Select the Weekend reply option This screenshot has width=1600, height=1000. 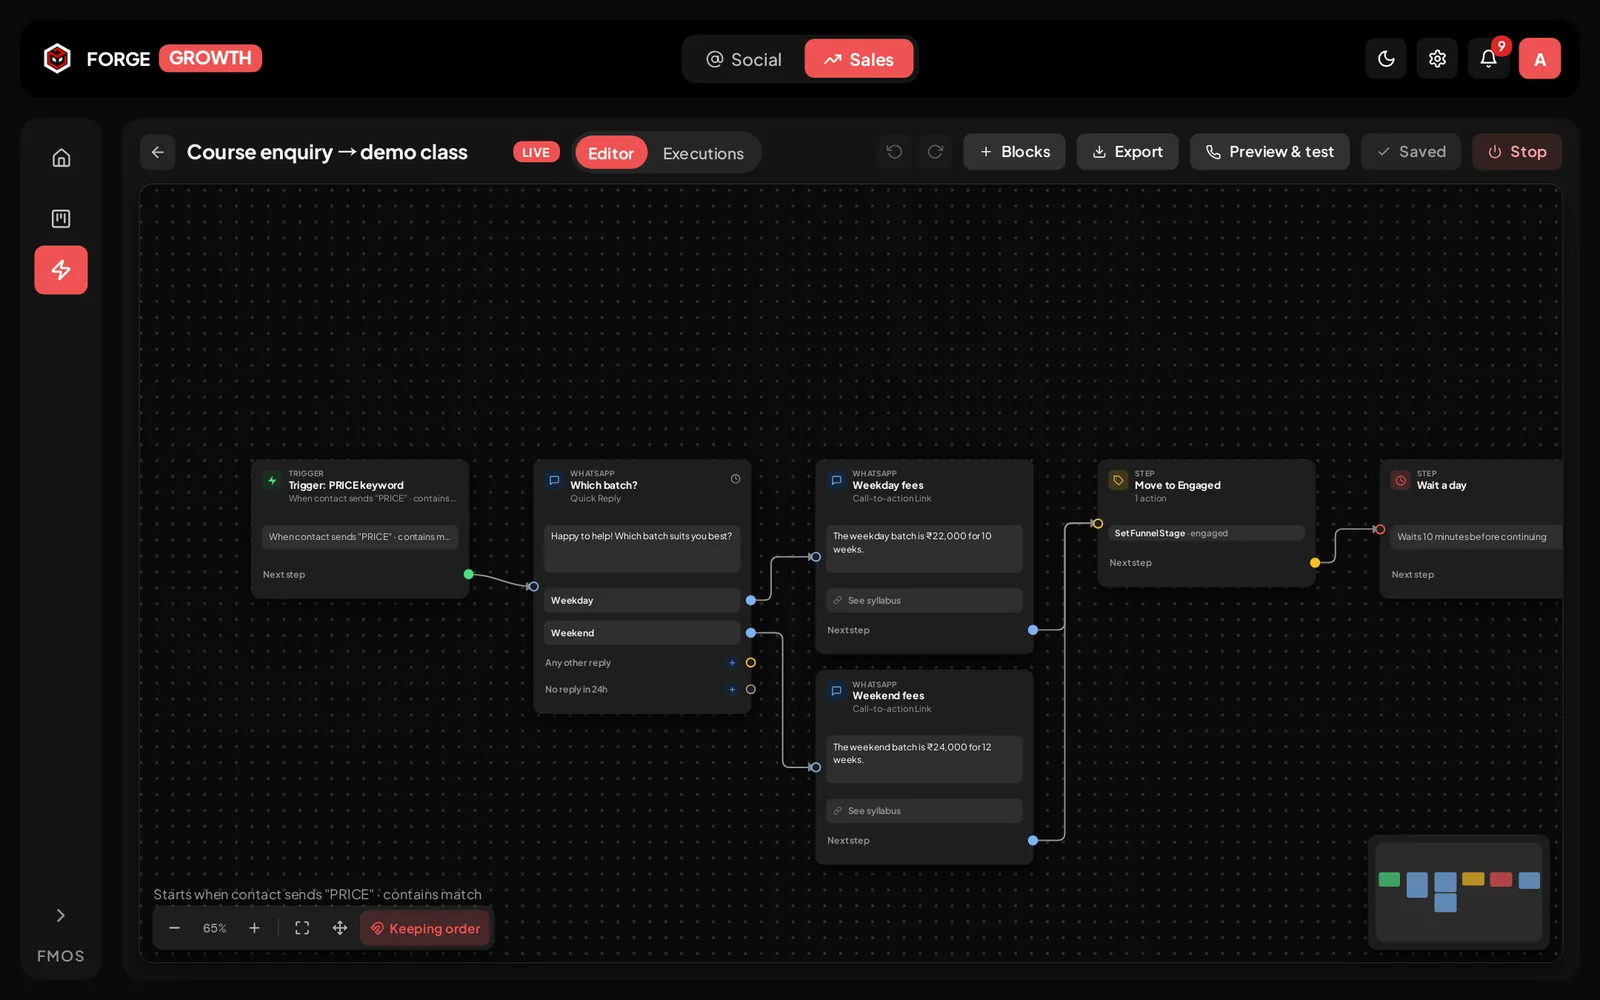642,633
